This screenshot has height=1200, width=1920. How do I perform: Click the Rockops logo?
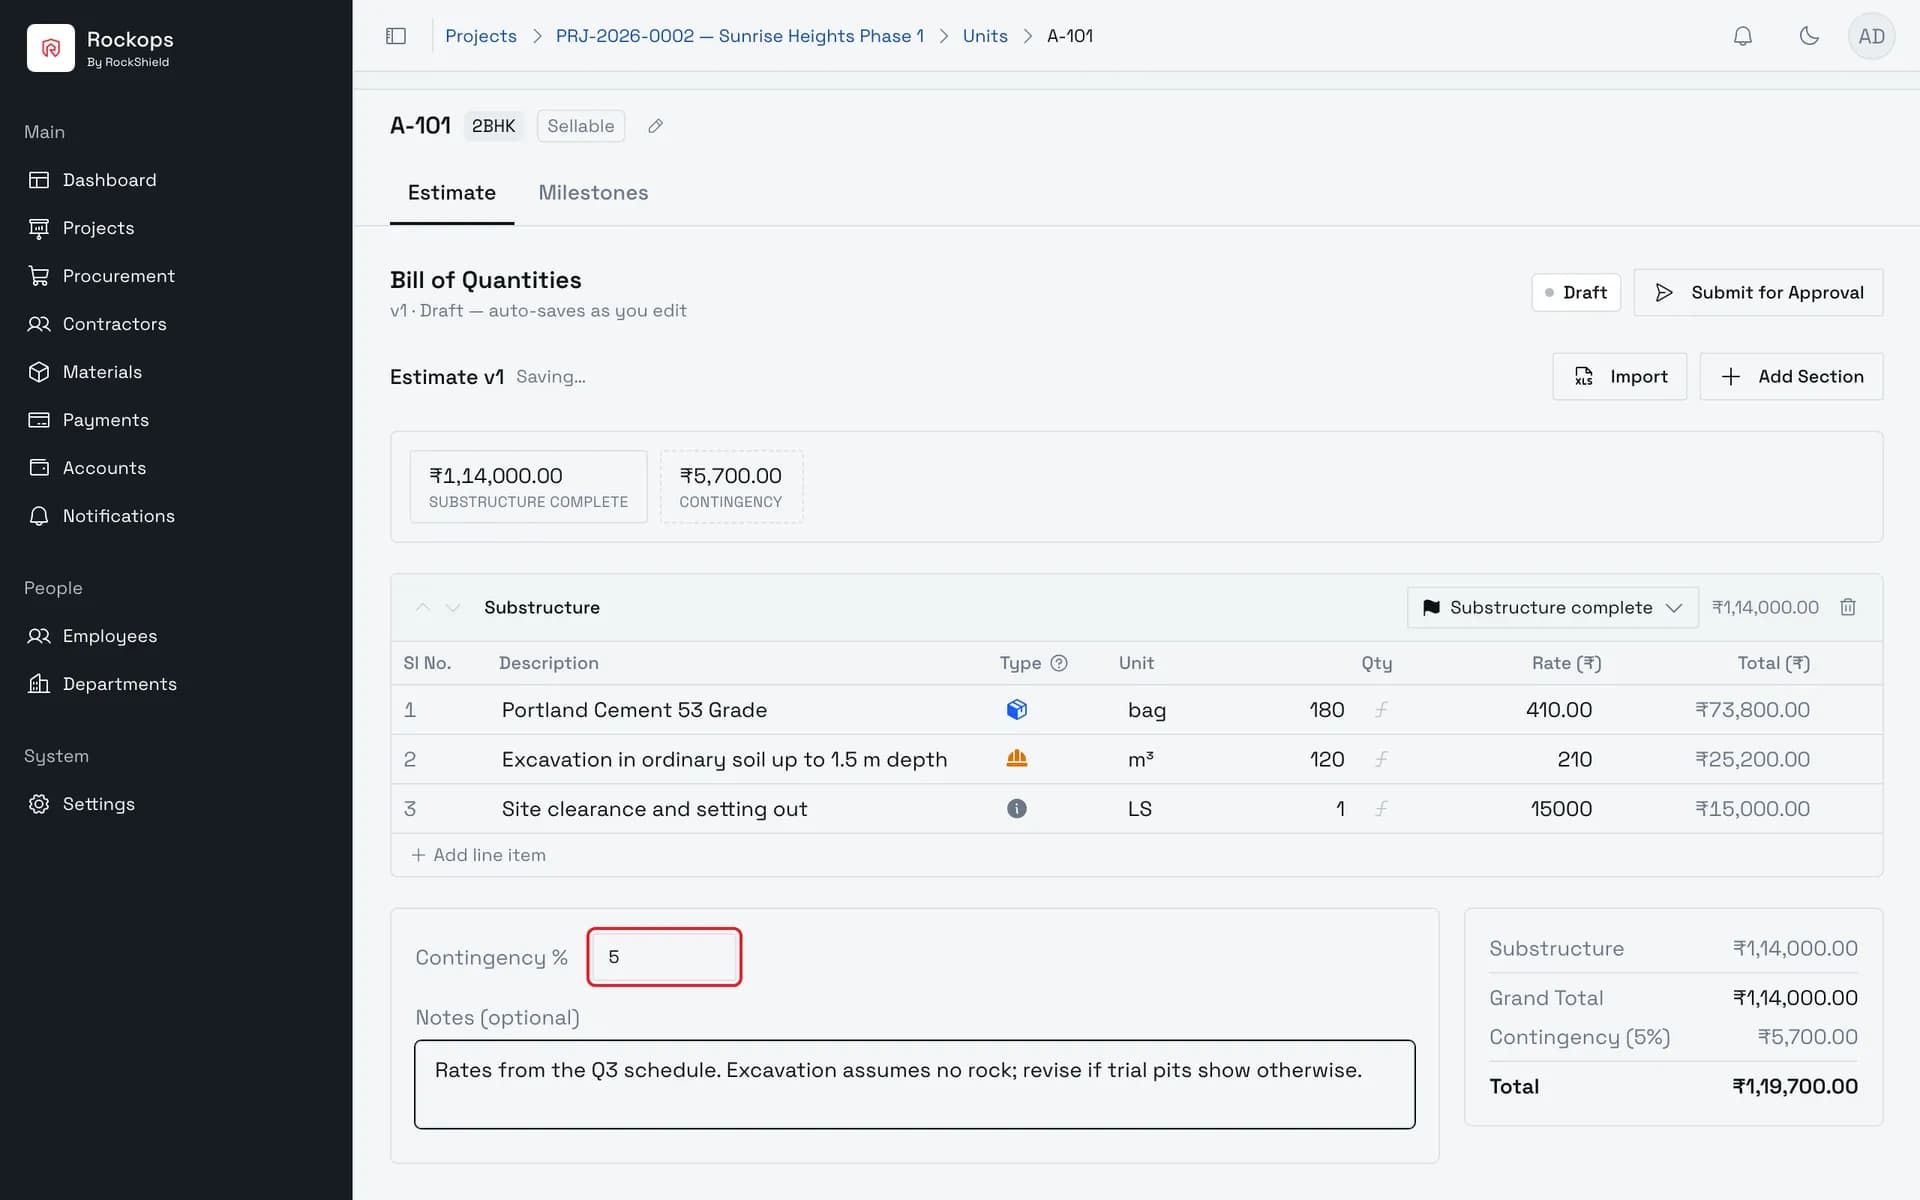[x=51, y=48]
